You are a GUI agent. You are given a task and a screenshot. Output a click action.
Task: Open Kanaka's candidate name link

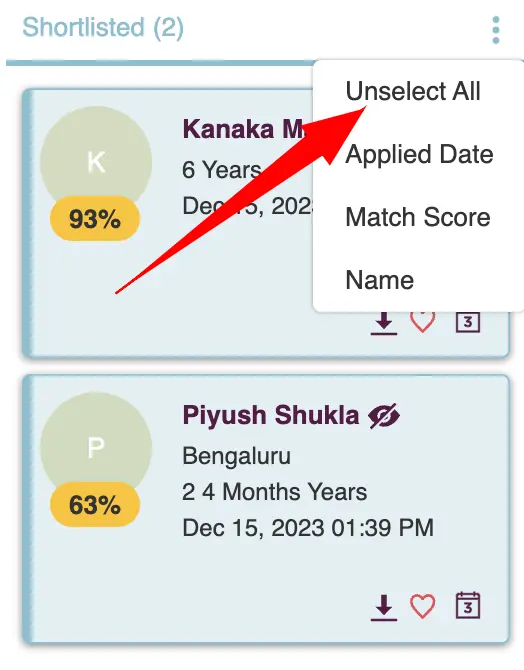tap(244, 129)
